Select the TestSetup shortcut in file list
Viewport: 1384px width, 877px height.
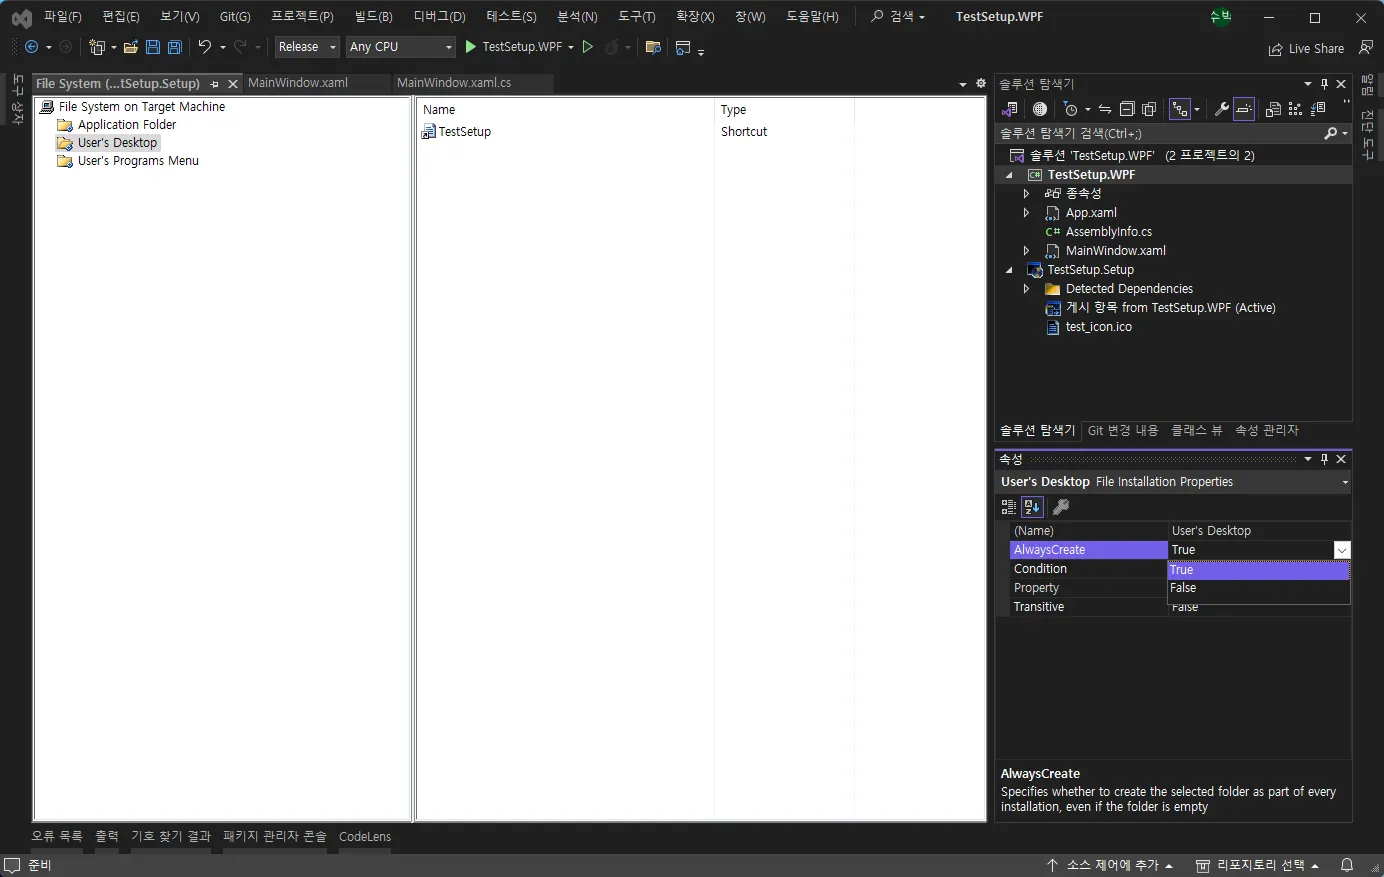click(465, 132)
